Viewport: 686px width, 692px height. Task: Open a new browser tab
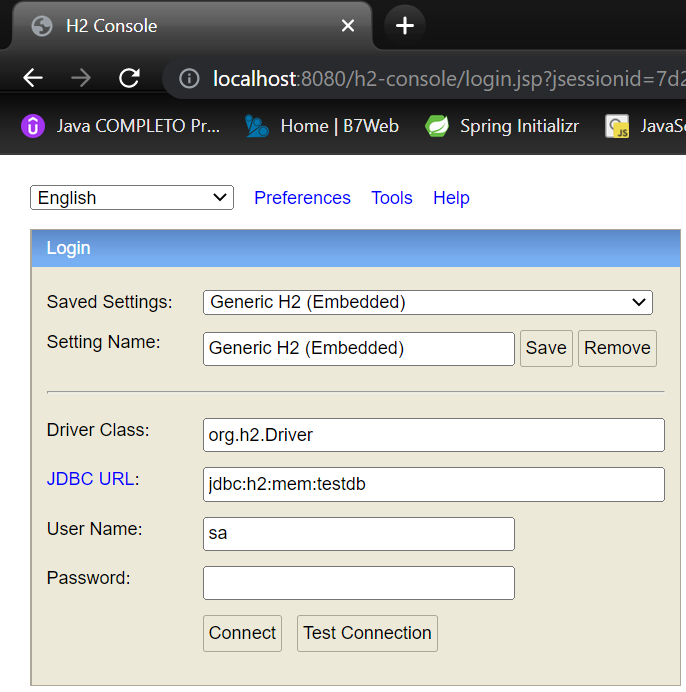click(x=404, y=26)
